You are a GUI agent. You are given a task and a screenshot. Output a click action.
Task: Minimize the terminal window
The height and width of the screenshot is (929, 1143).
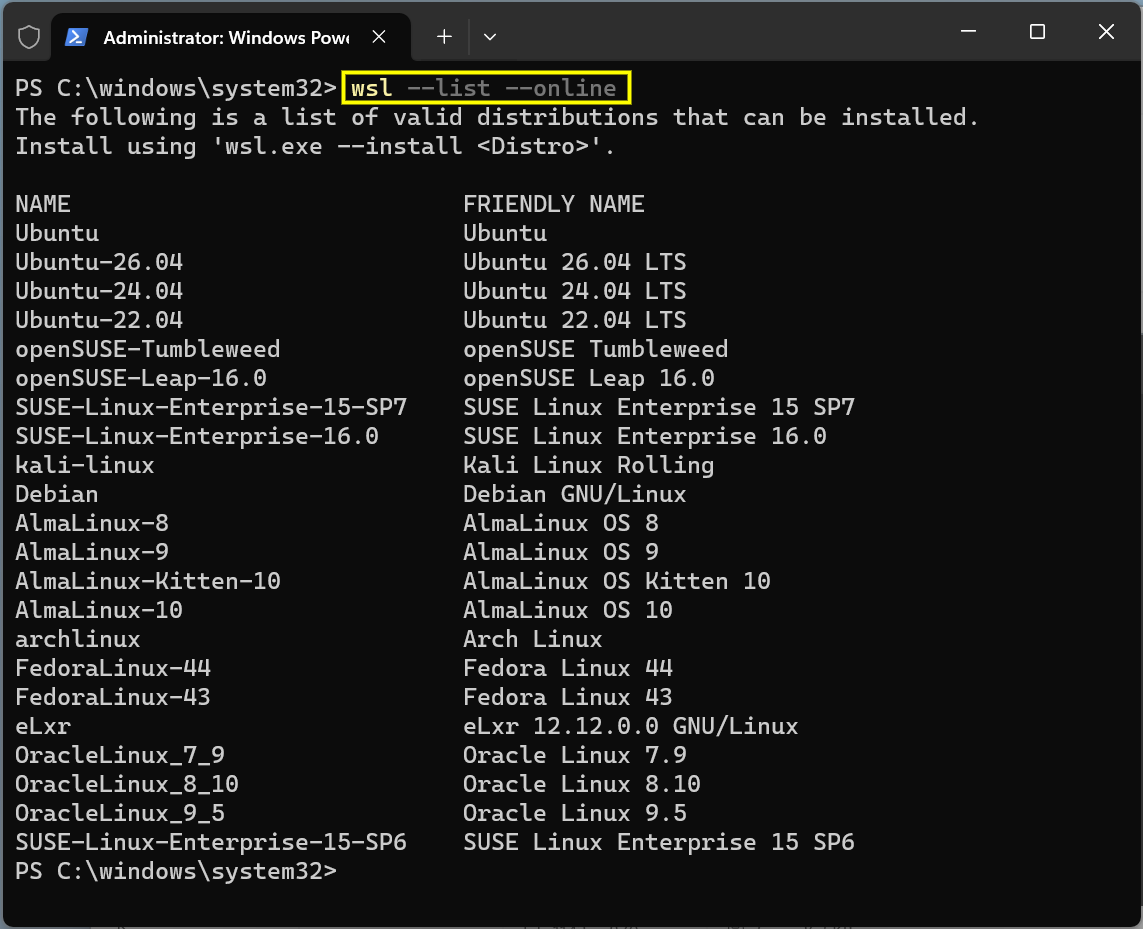tap(968, 31)
